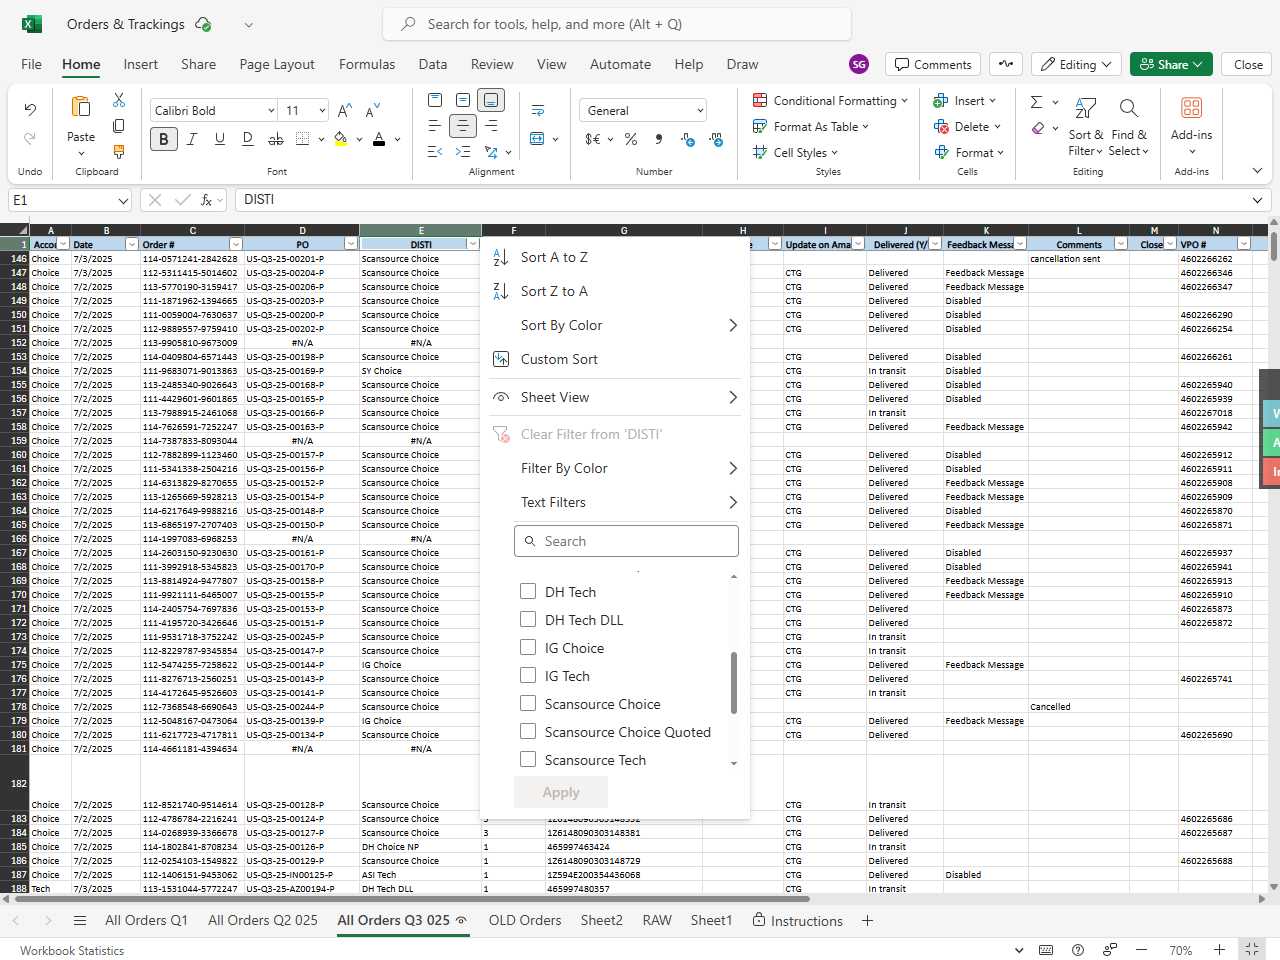The height and width of the screenshot is (960, 1280).
Task: Open the General number format dropdown
Action: [700, 111]
